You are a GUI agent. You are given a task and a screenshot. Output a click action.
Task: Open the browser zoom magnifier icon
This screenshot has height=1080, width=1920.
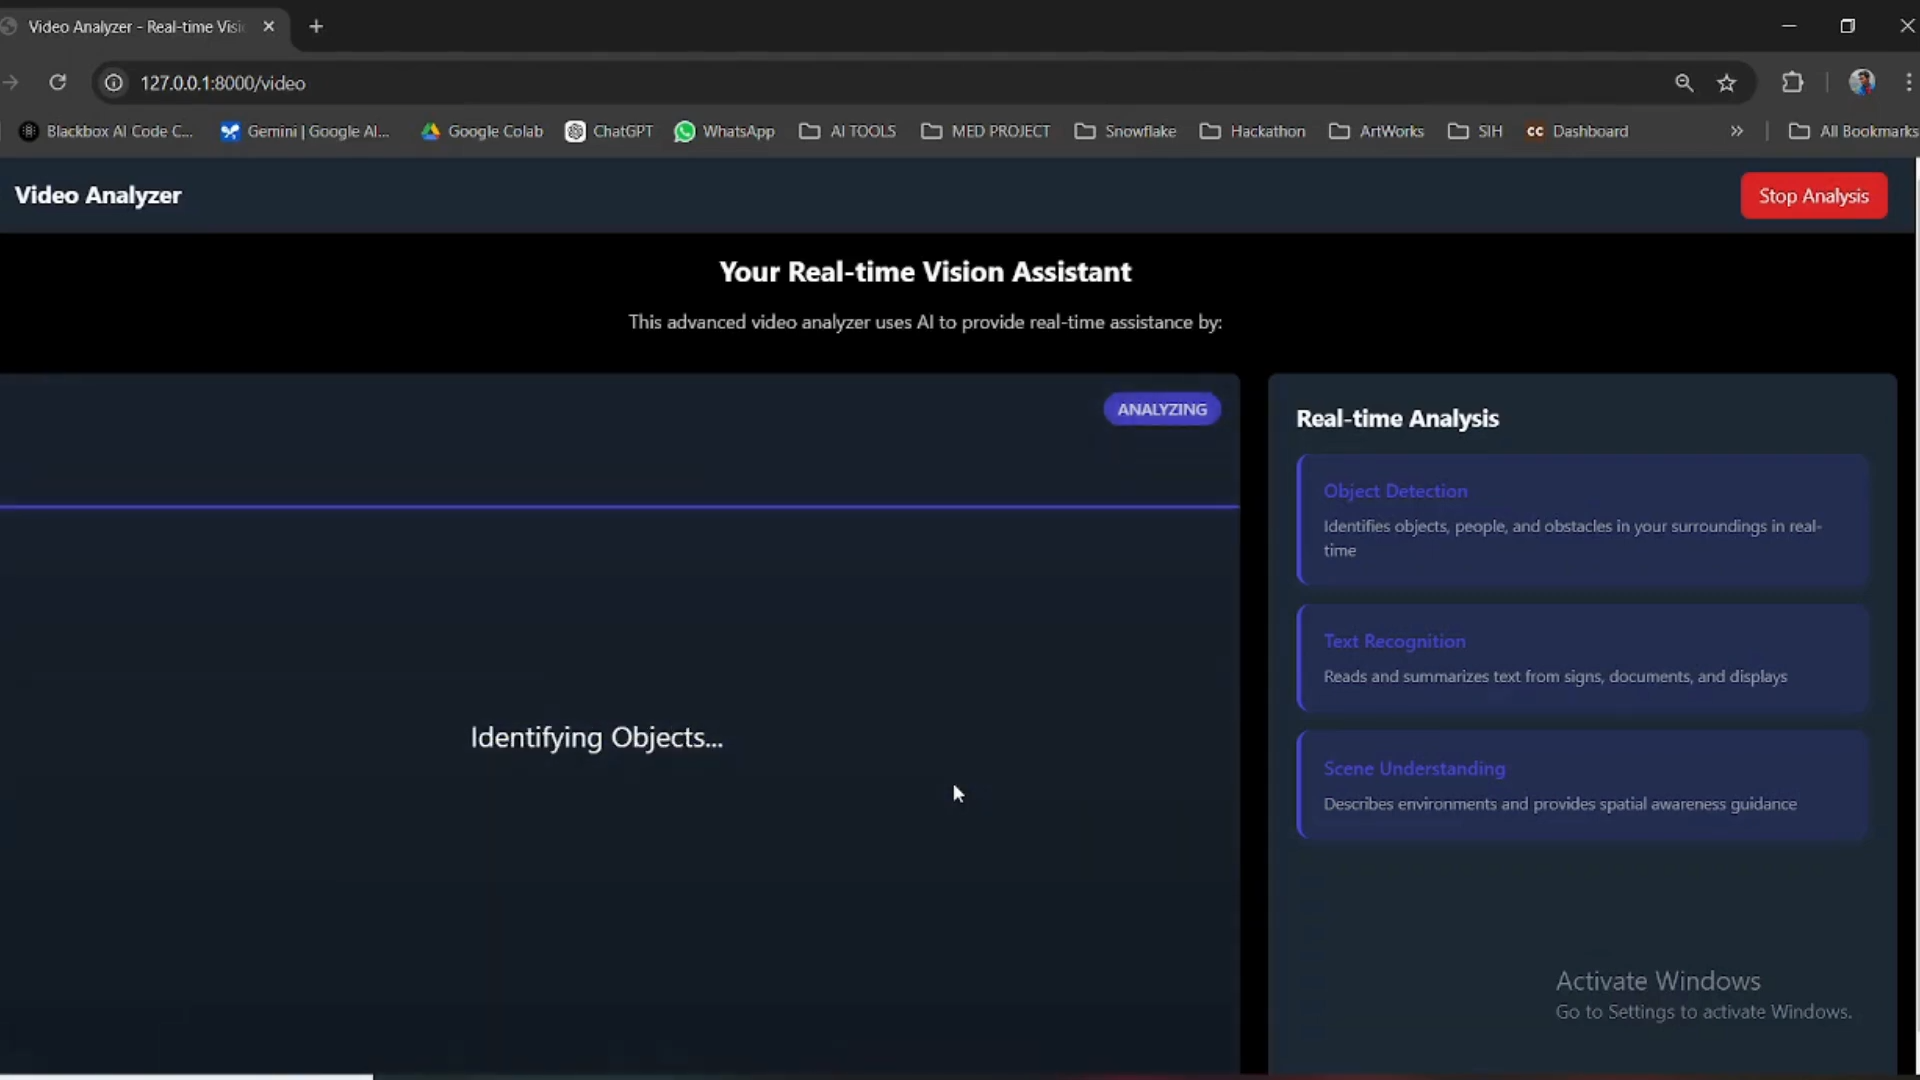pos(1684,83)
